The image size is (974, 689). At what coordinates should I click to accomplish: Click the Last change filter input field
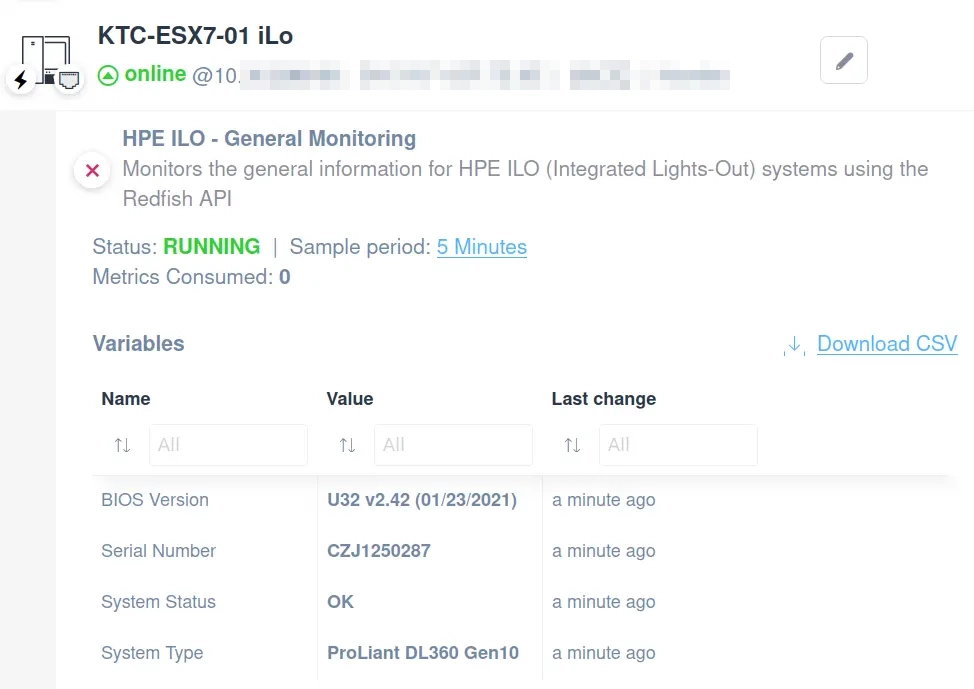(678, 445)
